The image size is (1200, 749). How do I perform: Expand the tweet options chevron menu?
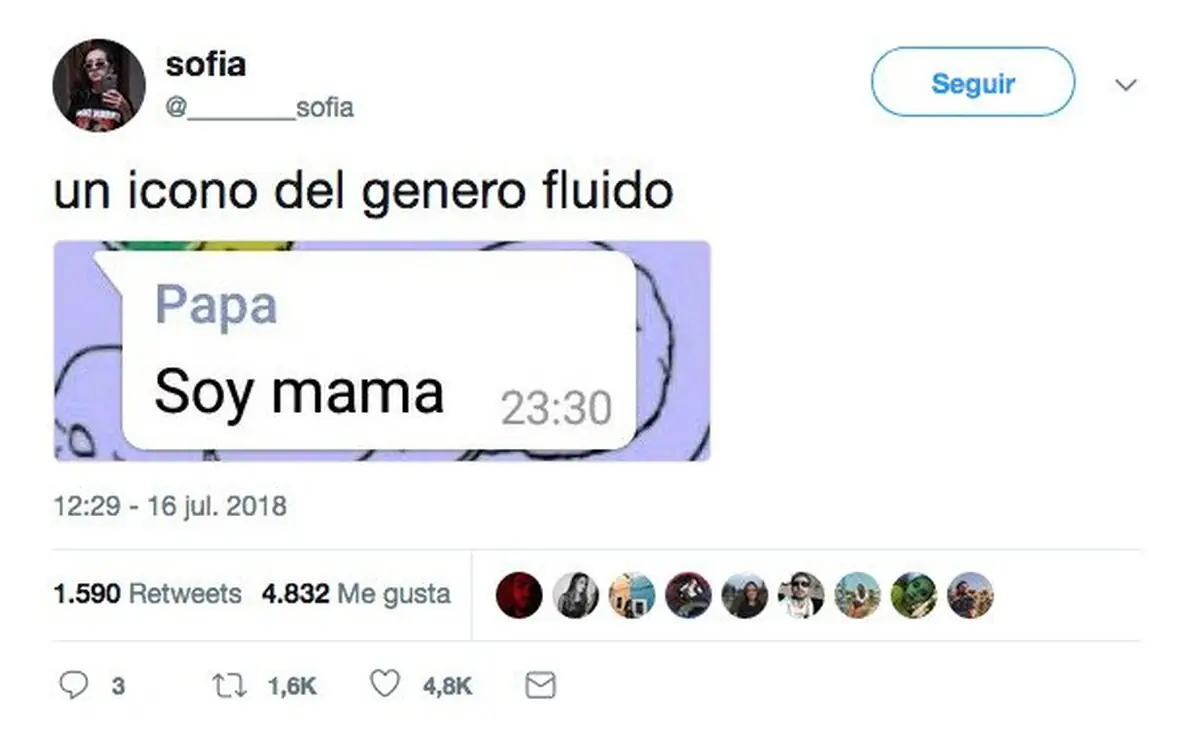(x=1126, y=85)
